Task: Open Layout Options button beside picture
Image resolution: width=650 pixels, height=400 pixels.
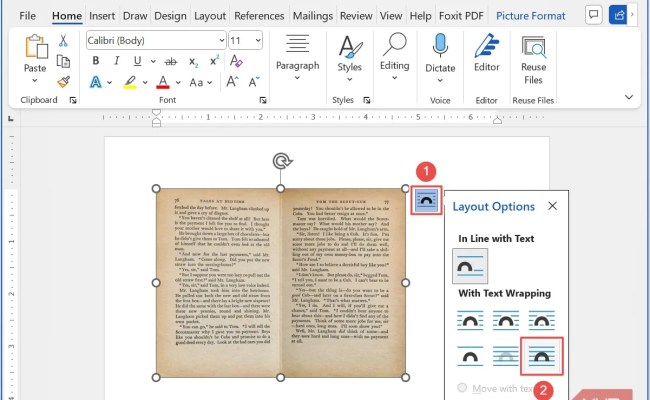Action: [x=426, y=200]
